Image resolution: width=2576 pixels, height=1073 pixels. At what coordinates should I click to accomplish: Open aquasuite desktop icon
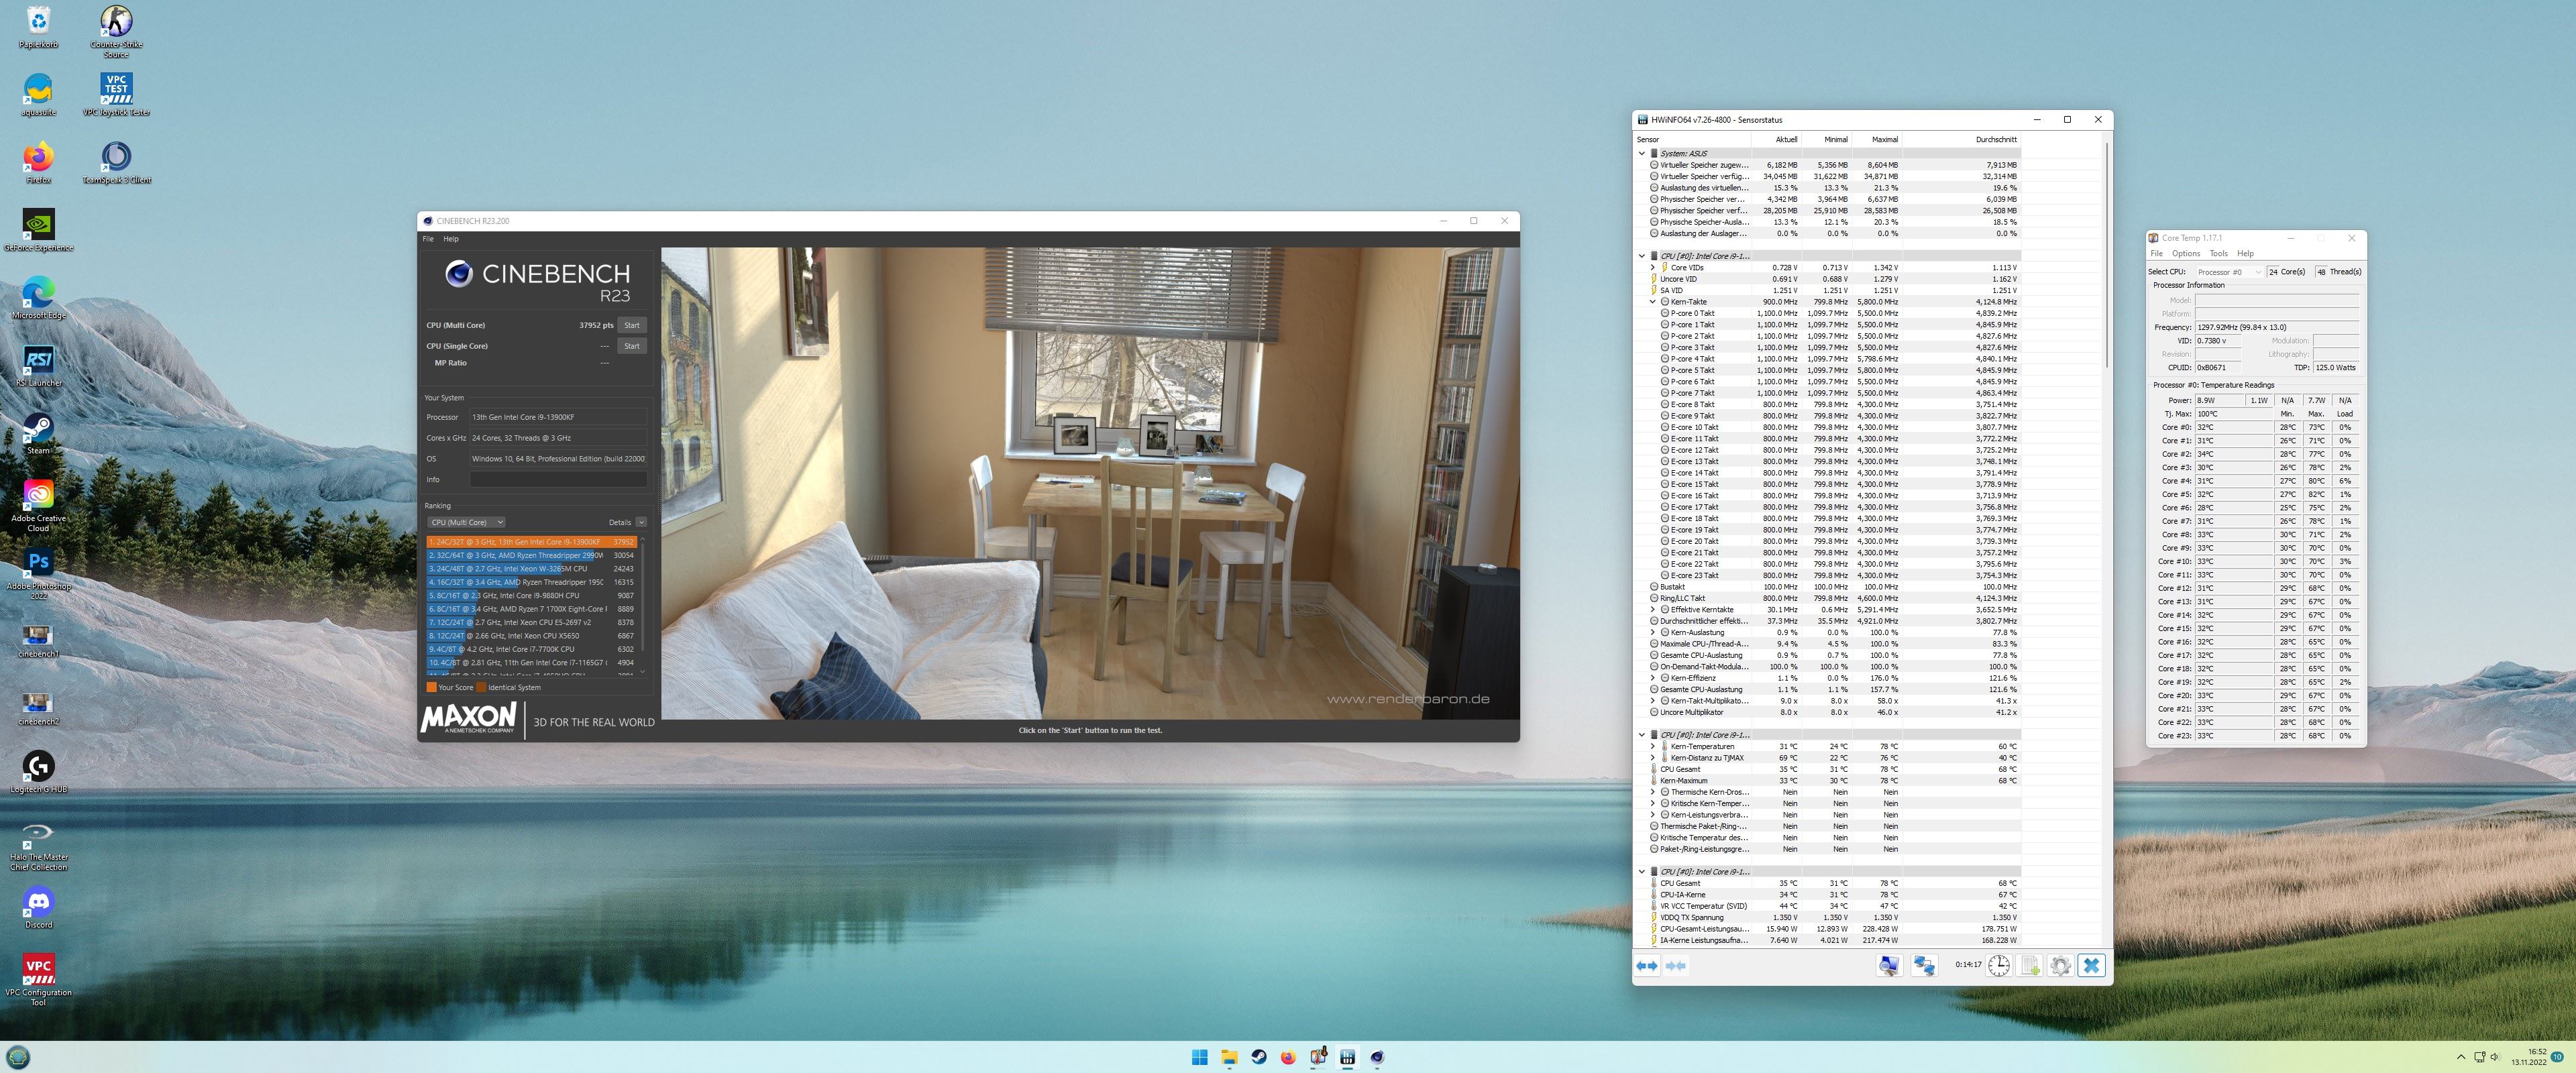click(x=38, y=95)
